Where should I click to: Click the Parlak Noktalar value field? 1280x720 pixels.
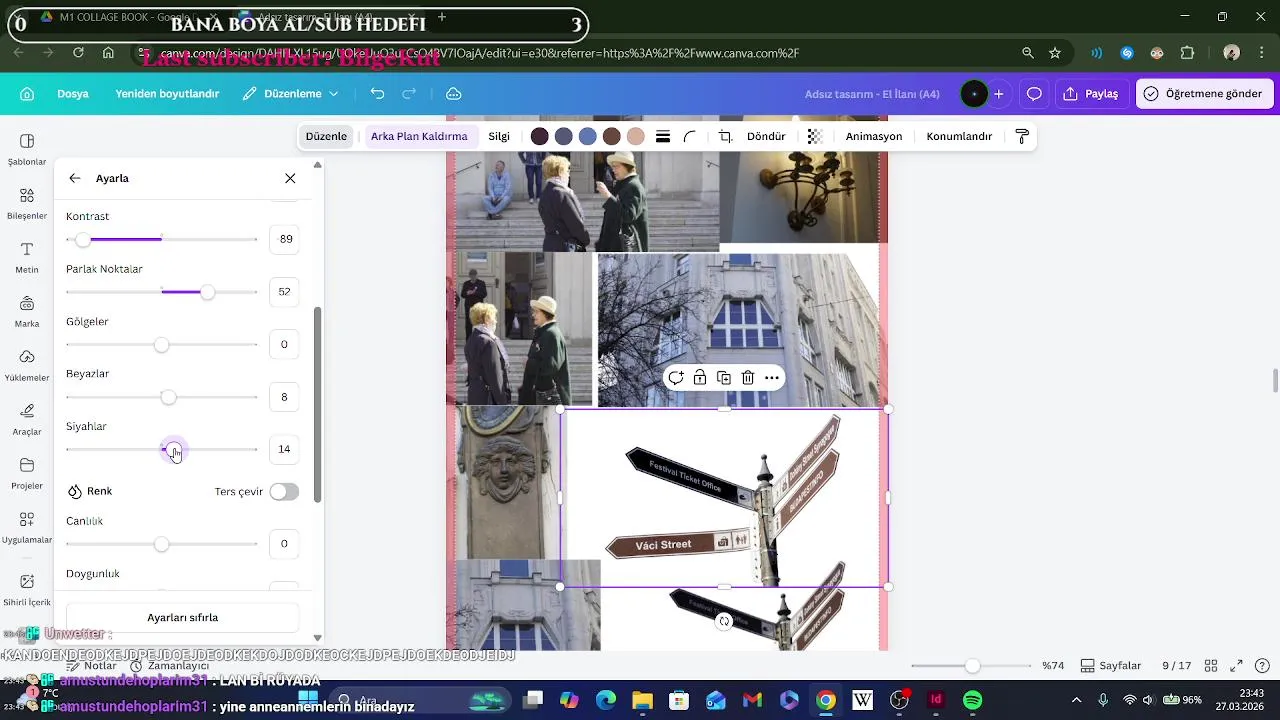pyautogui.click(x=284, y=292)
